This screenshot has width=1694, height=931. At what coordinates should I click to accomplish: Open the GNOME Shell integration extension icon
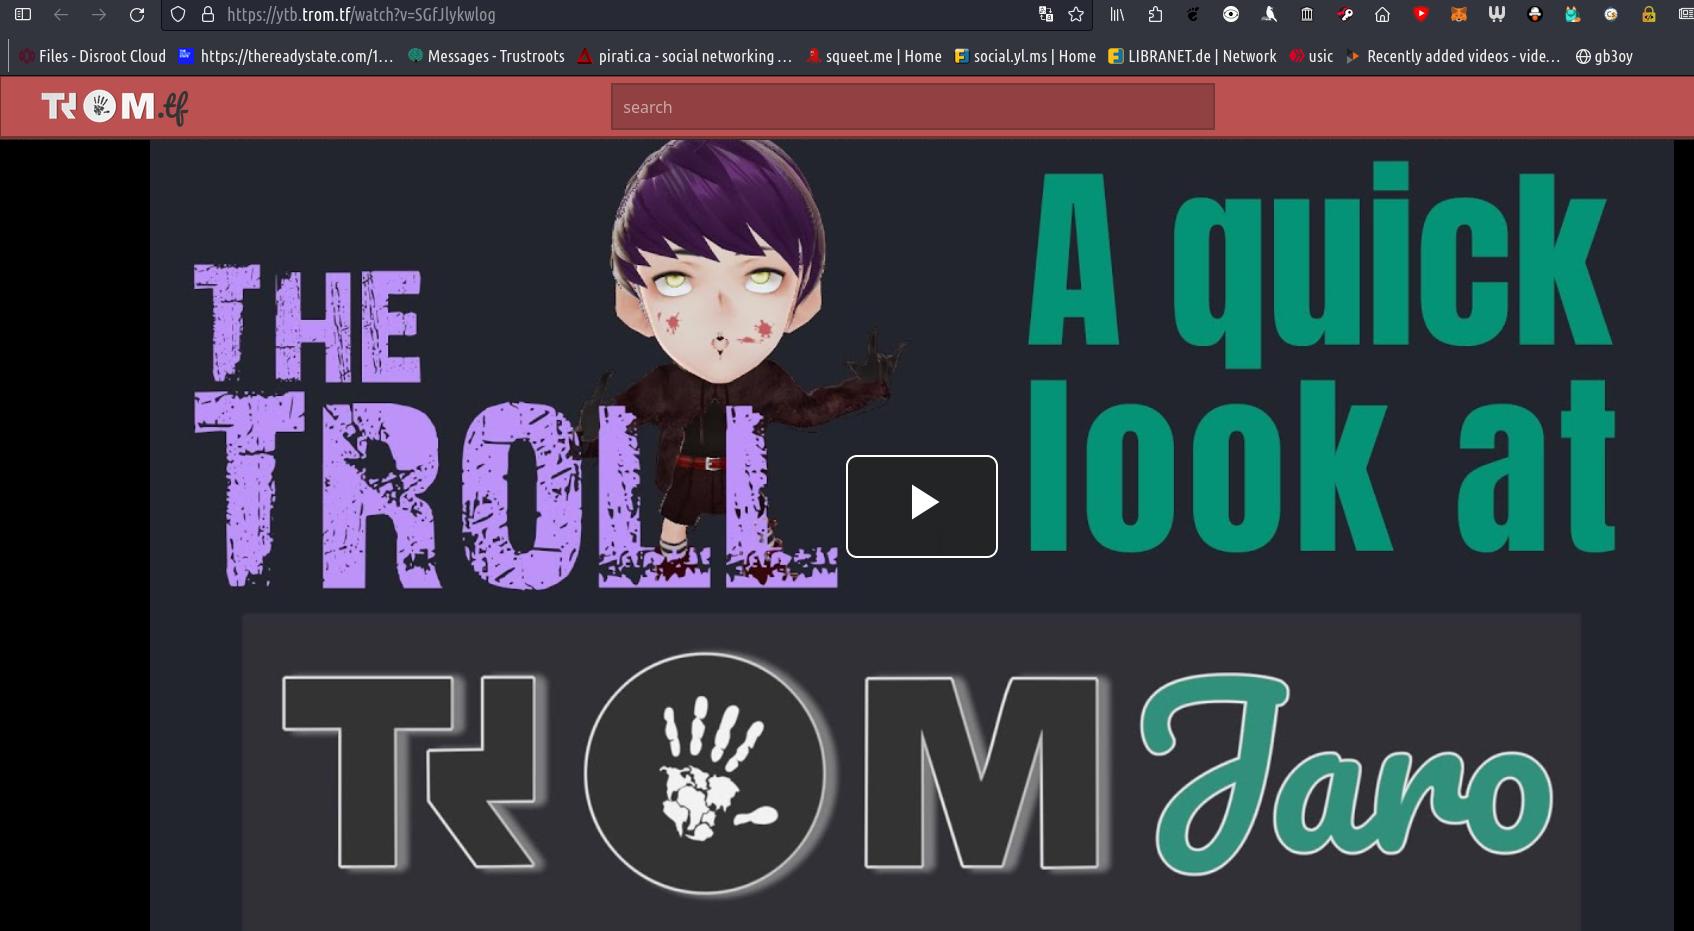(1194, 15)
